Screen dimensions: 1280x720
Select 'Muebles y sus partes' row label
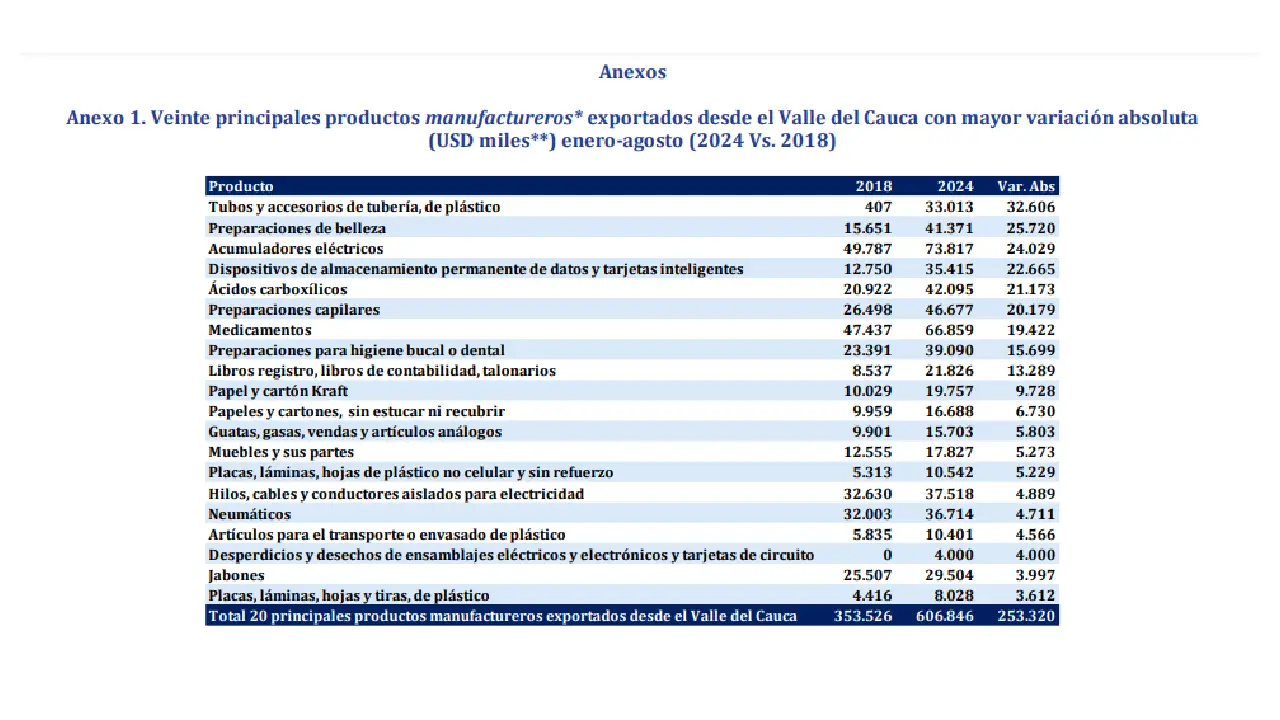click(x=281, y=453)
